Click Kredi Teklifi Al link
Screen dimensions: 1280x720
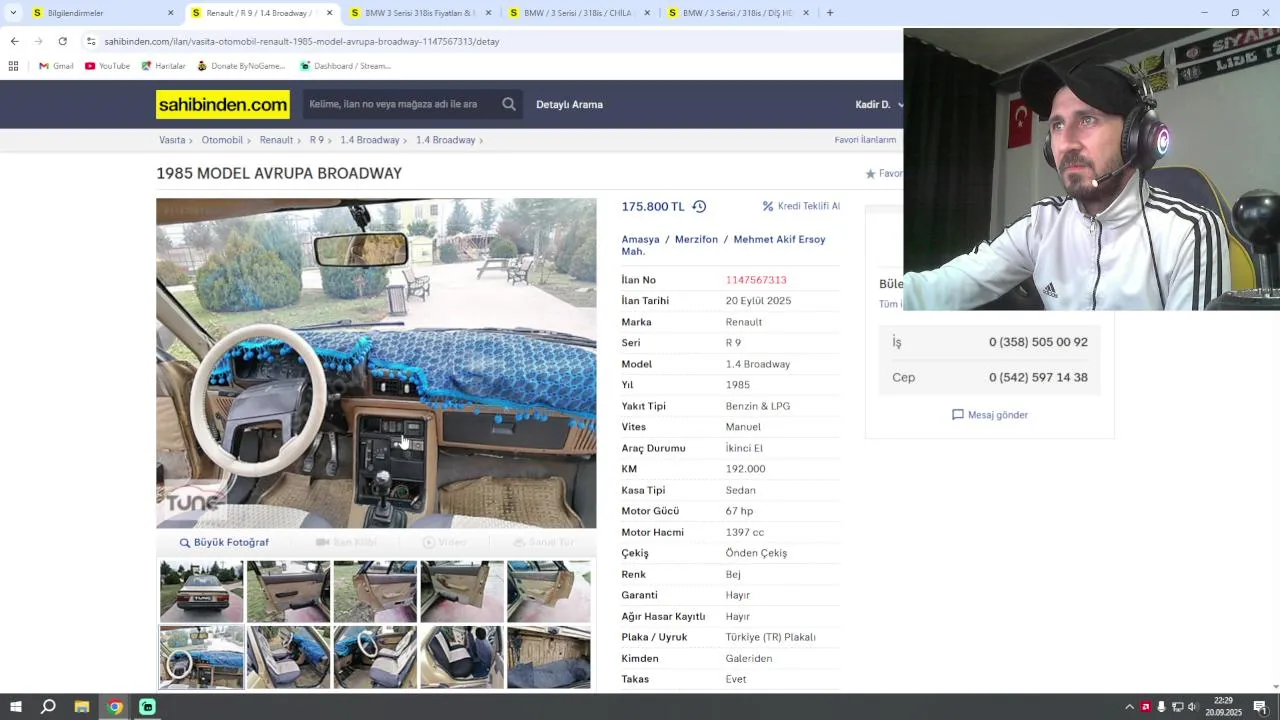(x=801, y=206)
